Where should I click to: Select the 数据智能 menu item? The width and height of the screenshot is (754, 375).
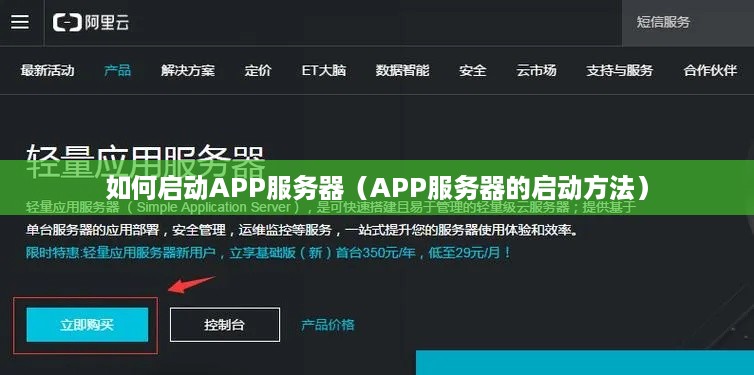(x=402, y=71)
